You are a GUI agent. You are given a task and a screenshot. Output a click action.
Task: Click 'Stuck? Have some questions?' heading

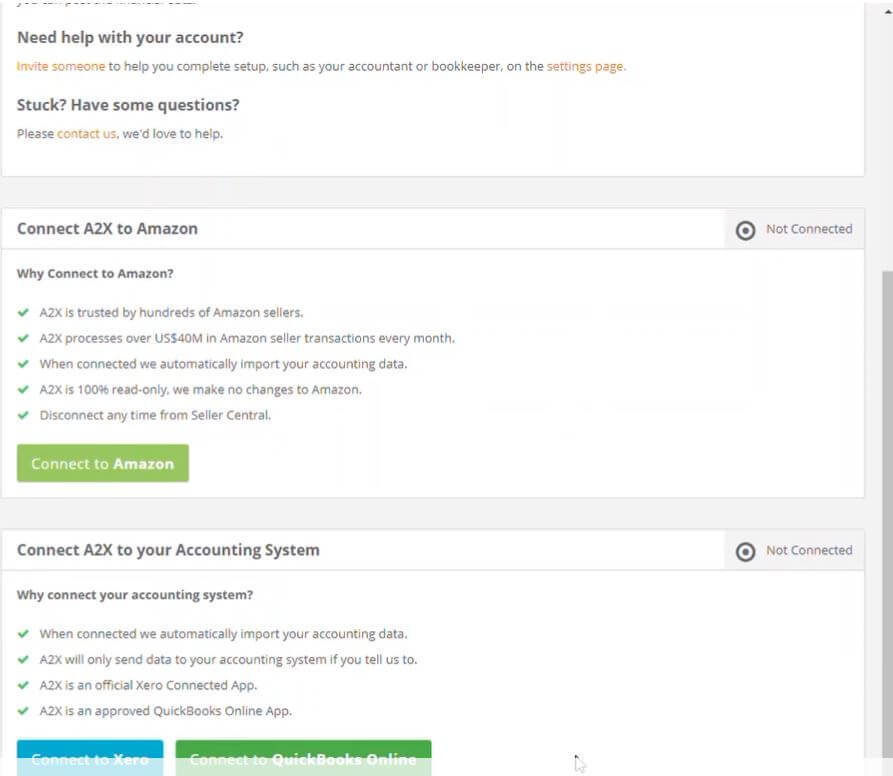pos(128,105)
